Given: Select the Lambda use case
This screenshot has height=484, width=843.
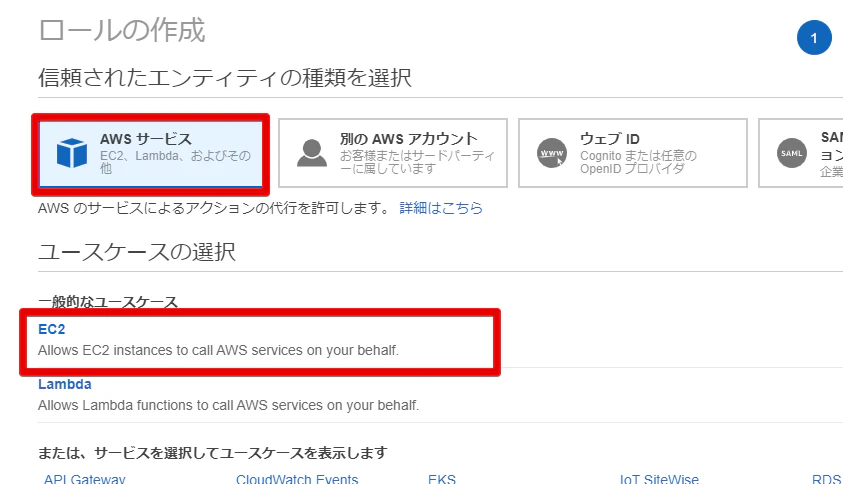Looking at the screenshot, I should (65, 385).
